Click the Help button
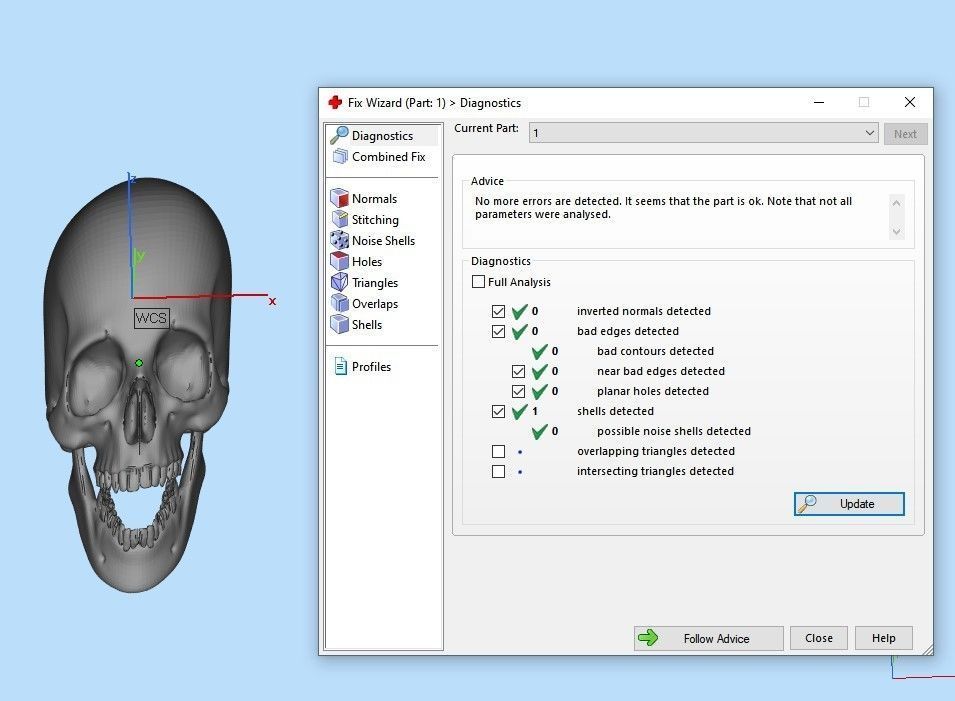 click(x=883, y=638)
